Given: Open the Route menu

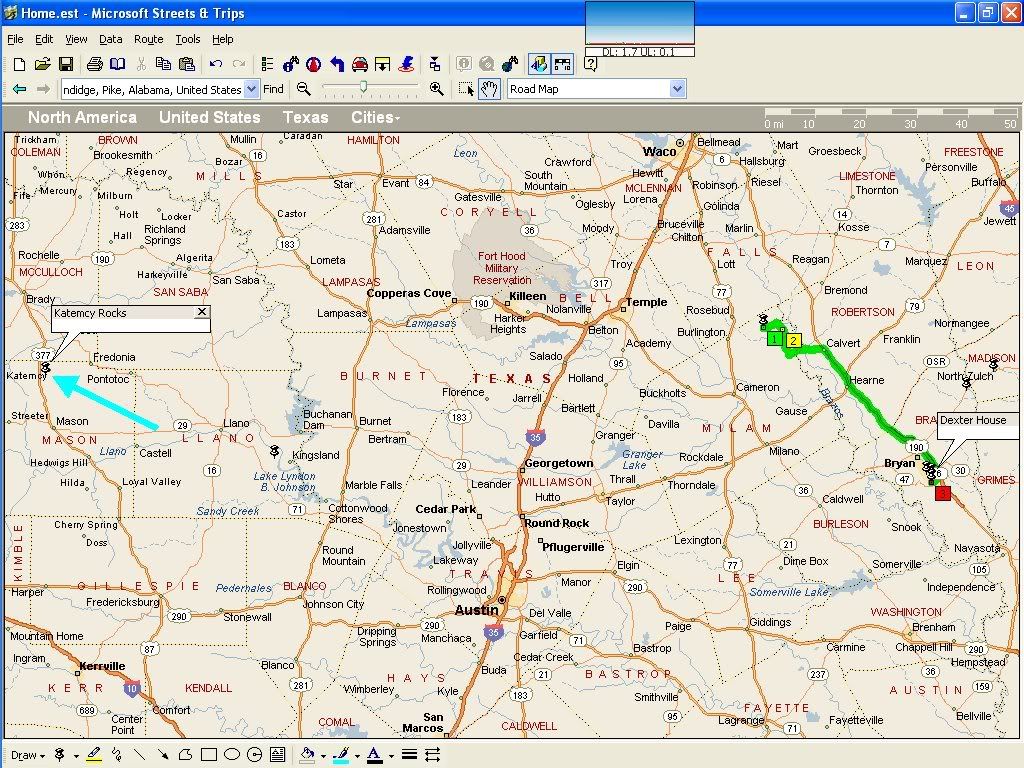Looking at the screenshot, I should [x=148, y=39].
